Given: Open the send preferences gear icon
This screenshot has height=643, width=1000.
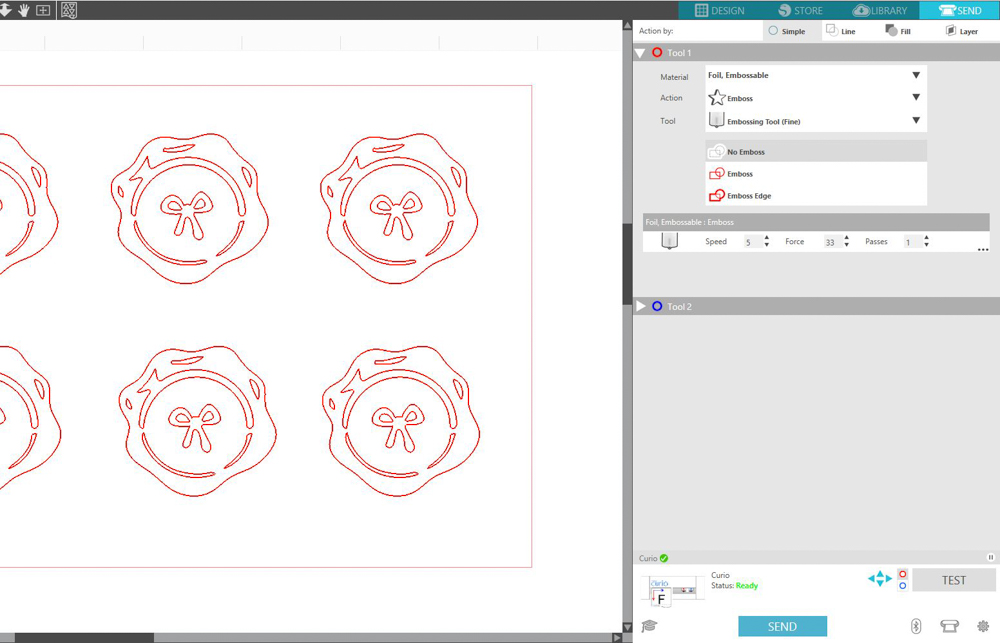Looking at the screenshot, I should click(x=983, y=626).
